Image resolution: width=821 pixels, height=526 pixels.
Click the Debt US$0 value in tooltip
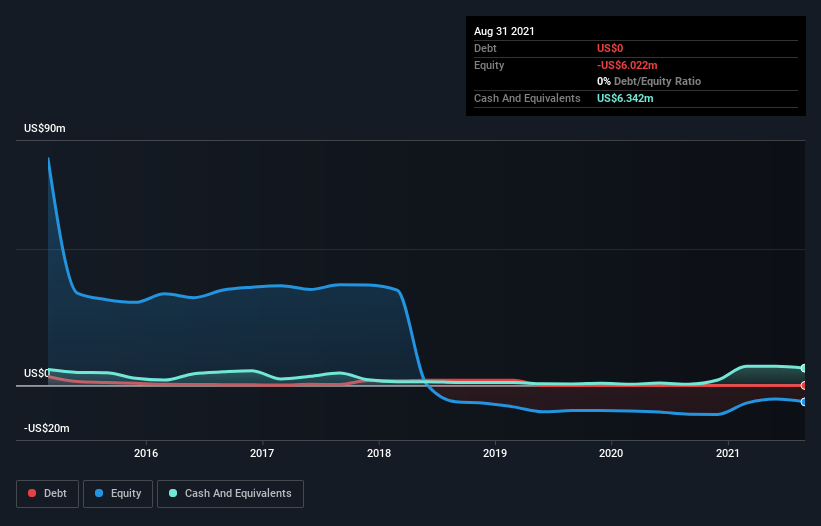click(610, 48)
